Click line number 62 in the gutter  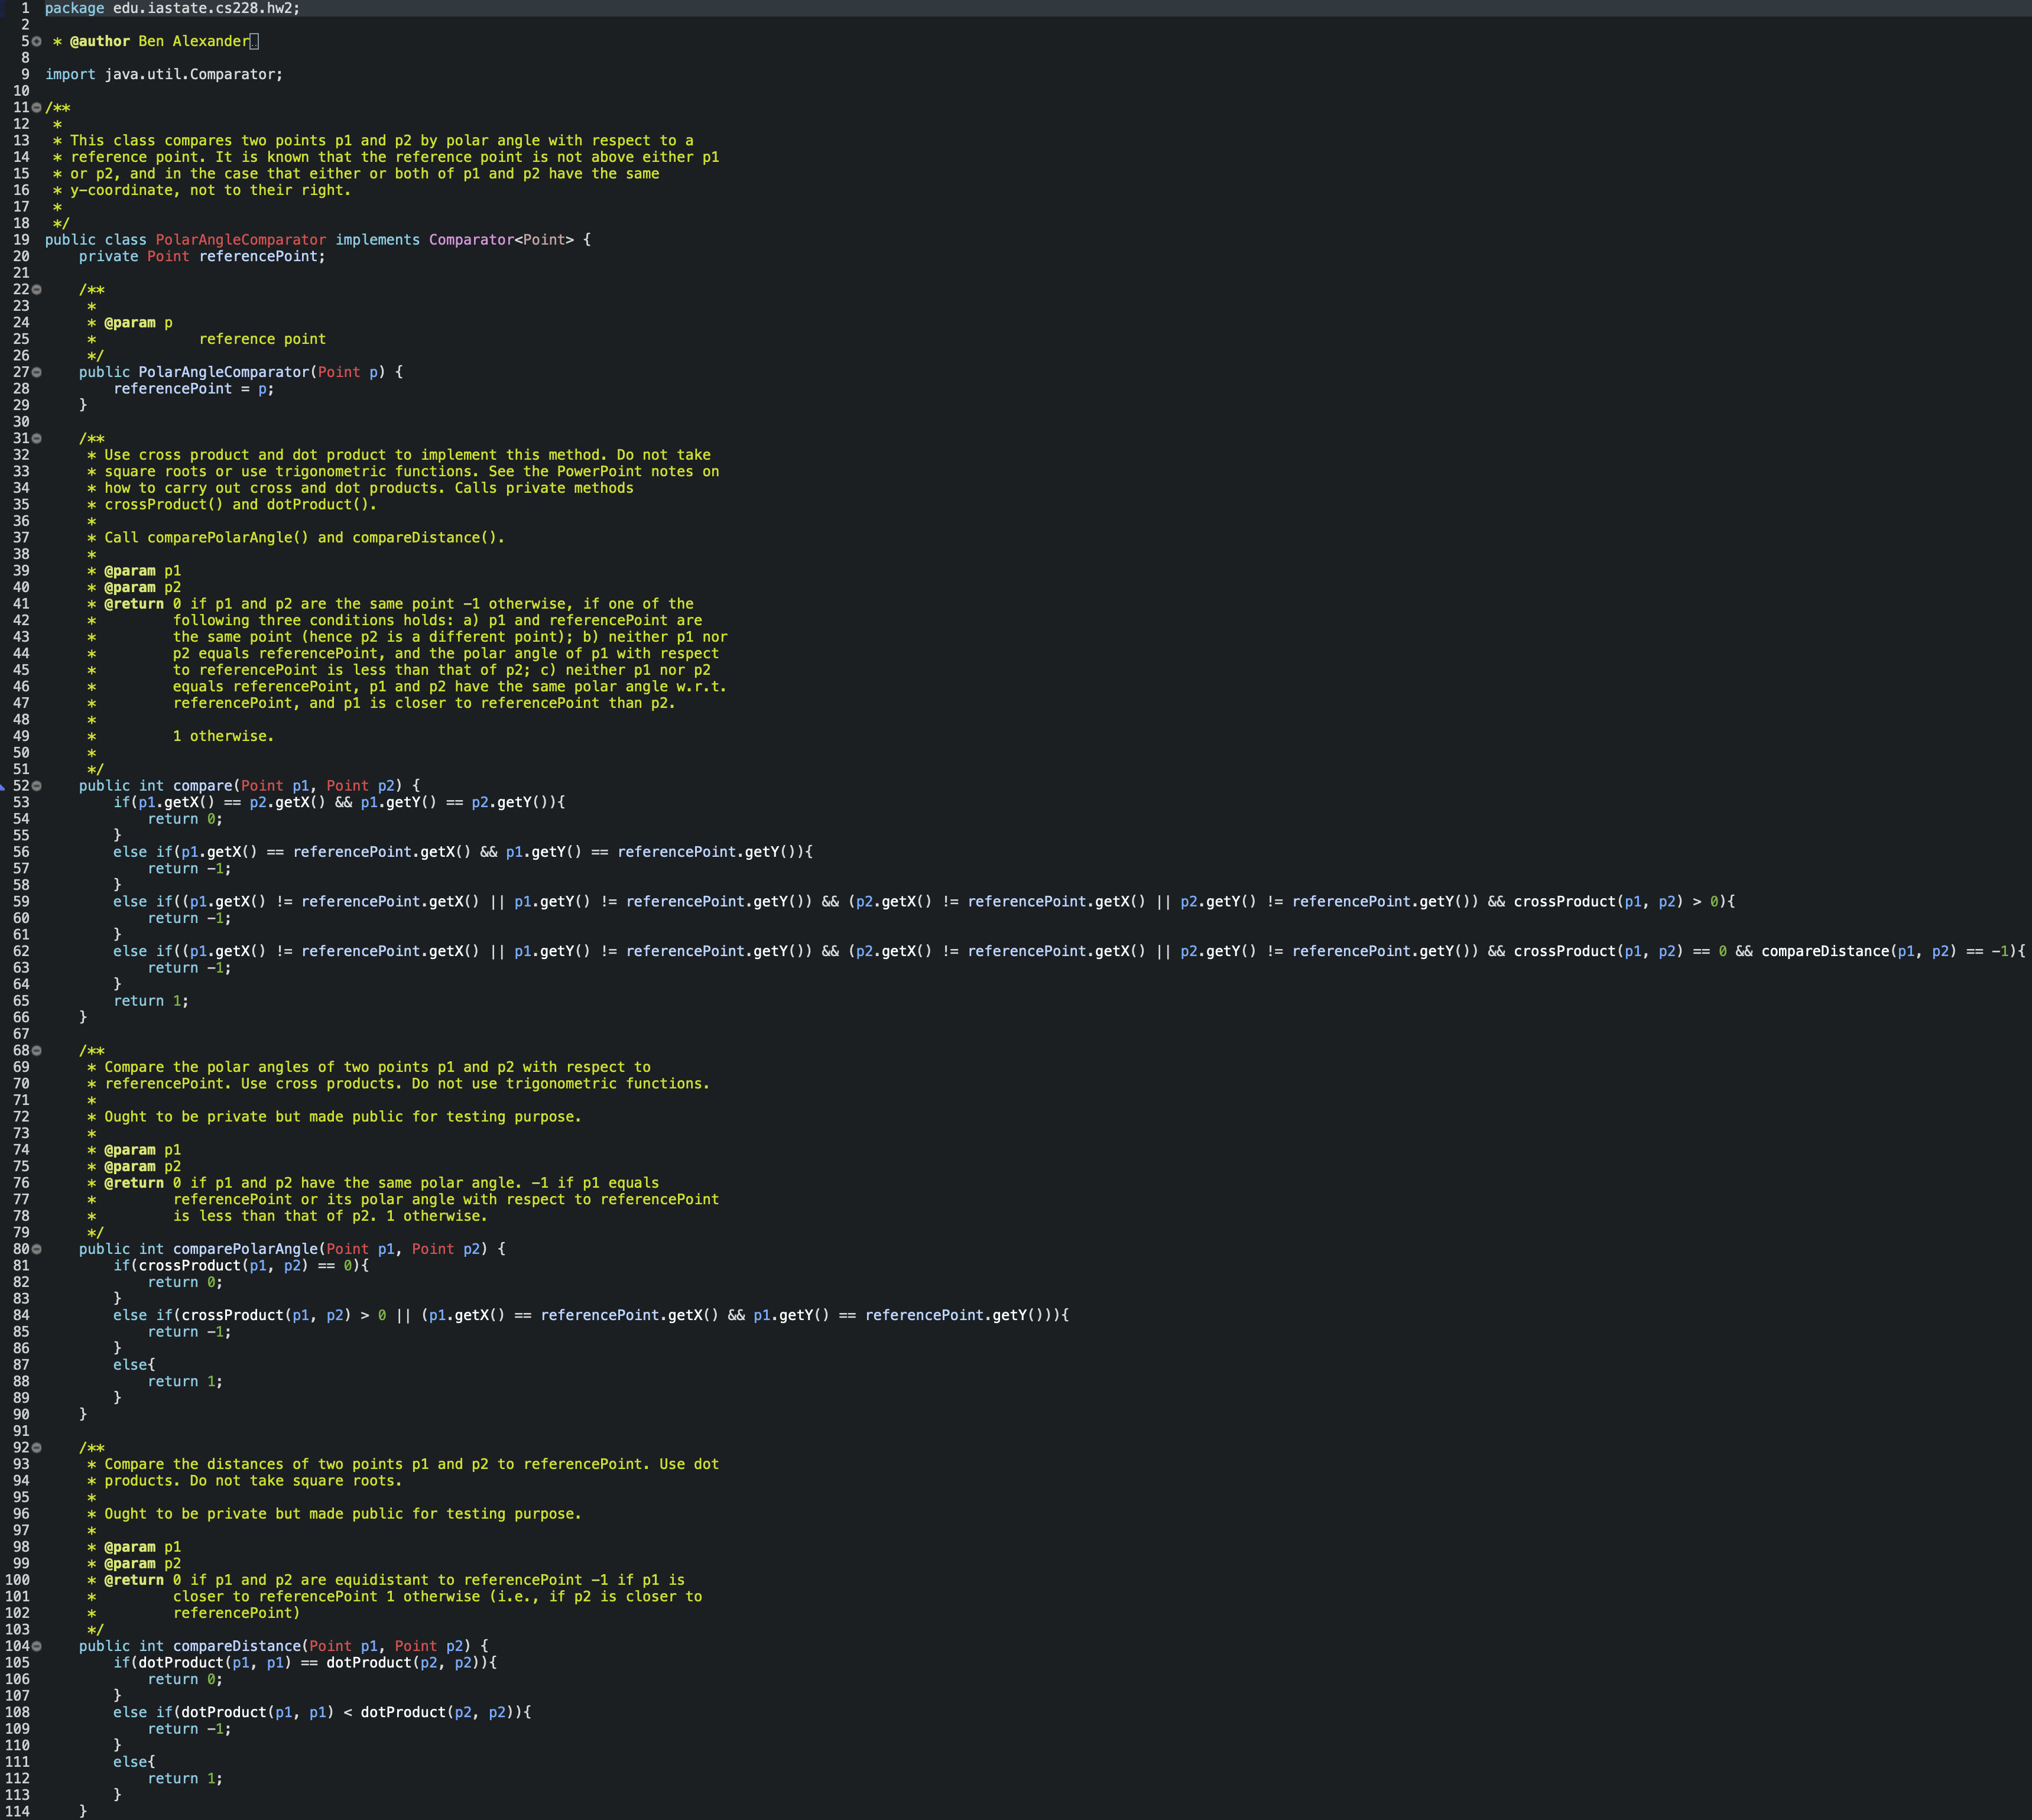point(21,951)
